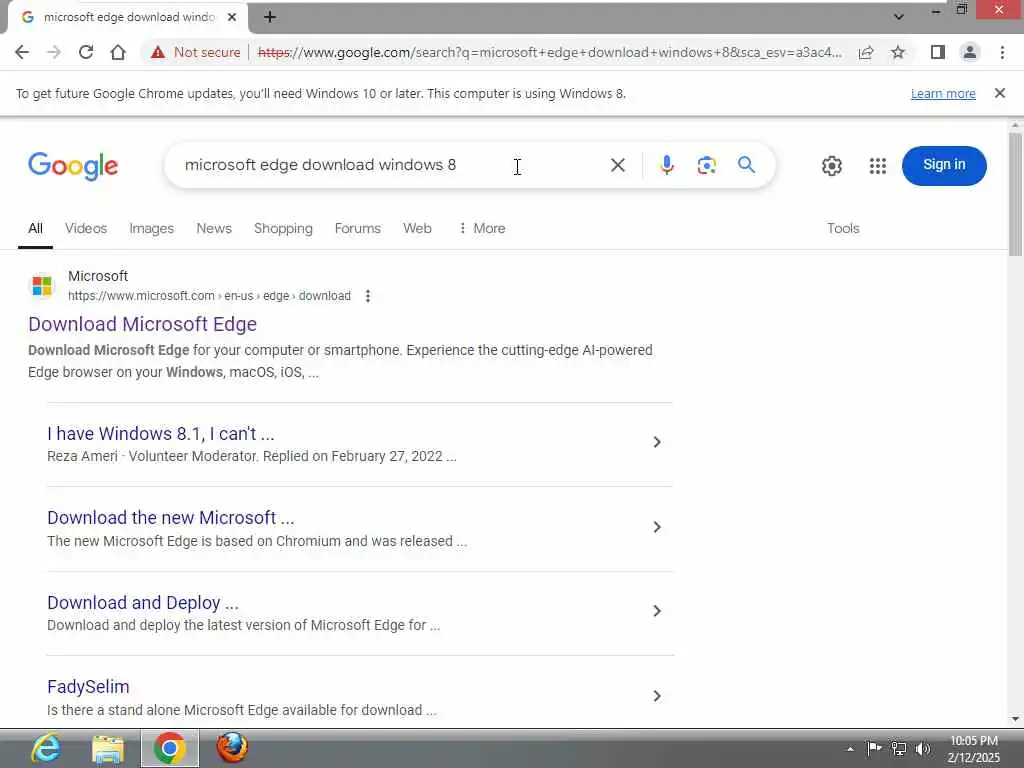The height and width of the screenshot is (768, 1024).
Task: Open Download and Deploy sitelink
Action: pyautogui.click(x=143, y=602)
